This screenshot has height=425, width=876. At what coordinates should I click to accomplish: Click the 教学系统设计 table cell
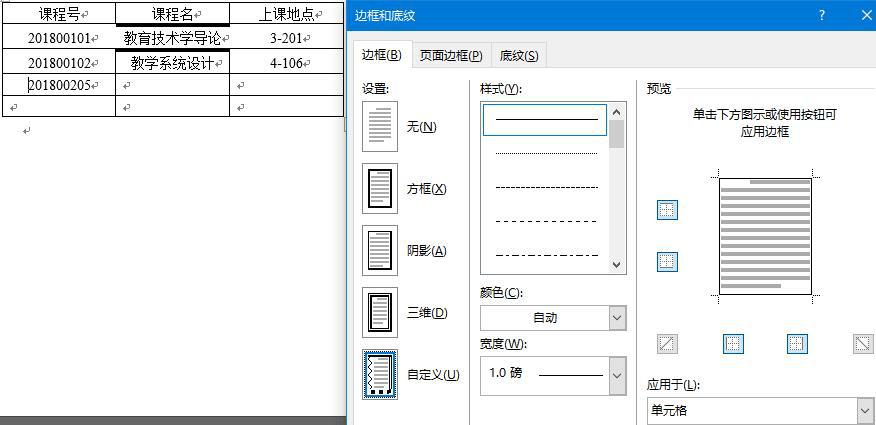point(173,62)
